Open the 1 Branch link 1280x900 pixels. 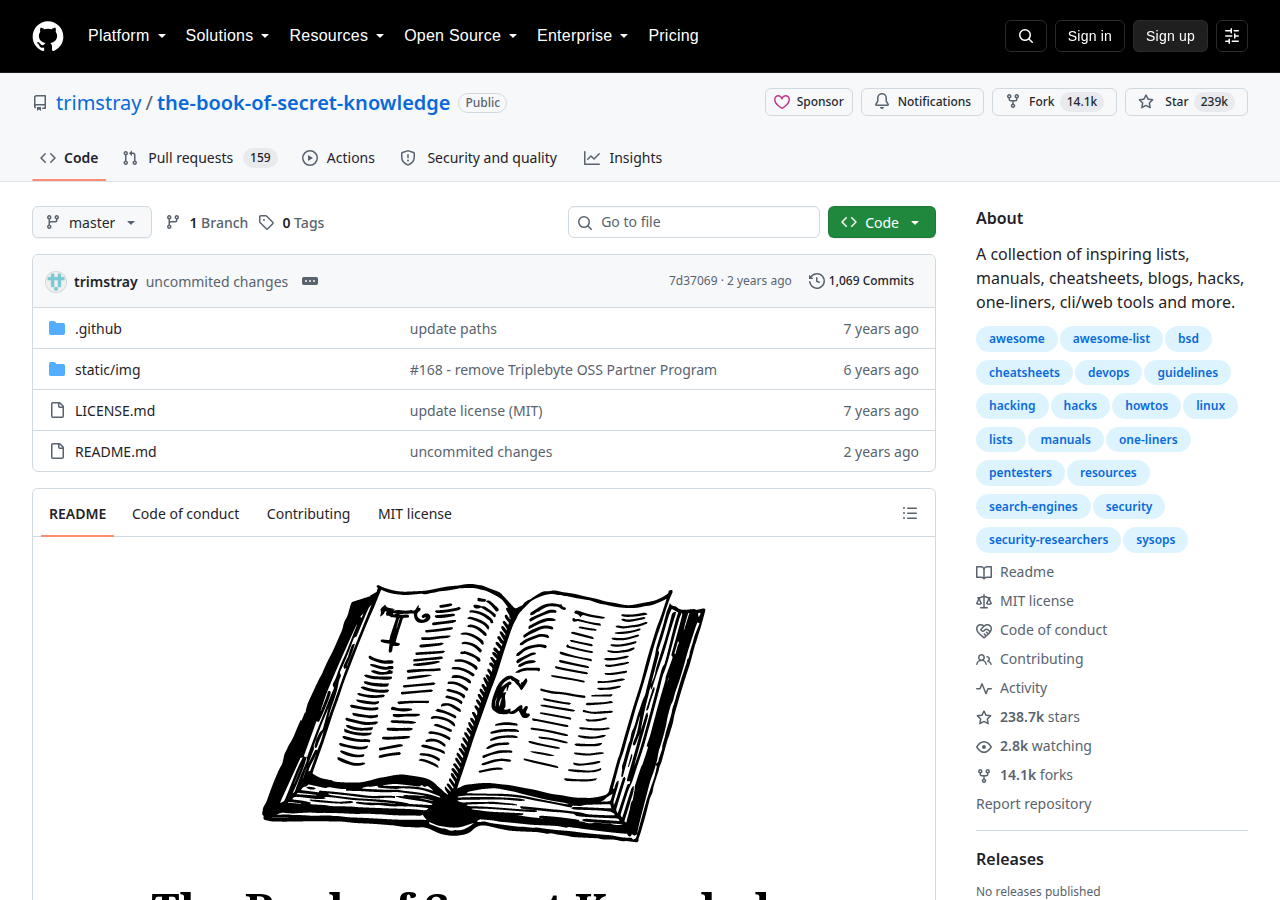coord(207,222)
